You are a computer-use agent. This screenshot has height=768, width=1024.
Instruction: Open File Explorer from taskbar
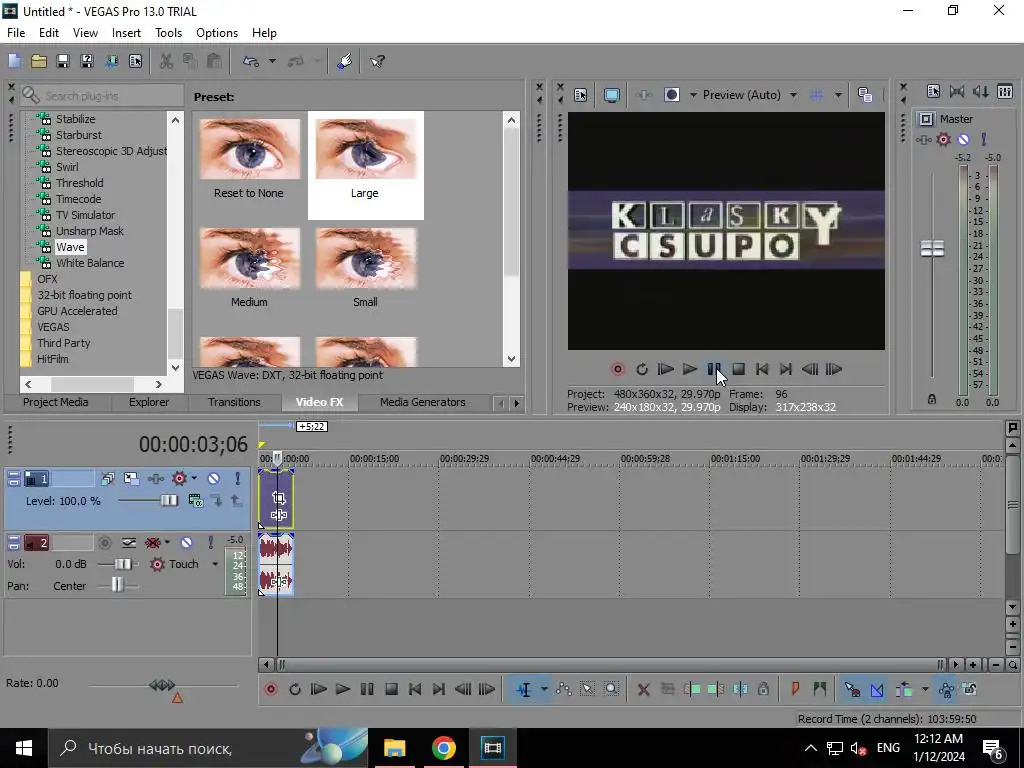(x=394, y=748)
